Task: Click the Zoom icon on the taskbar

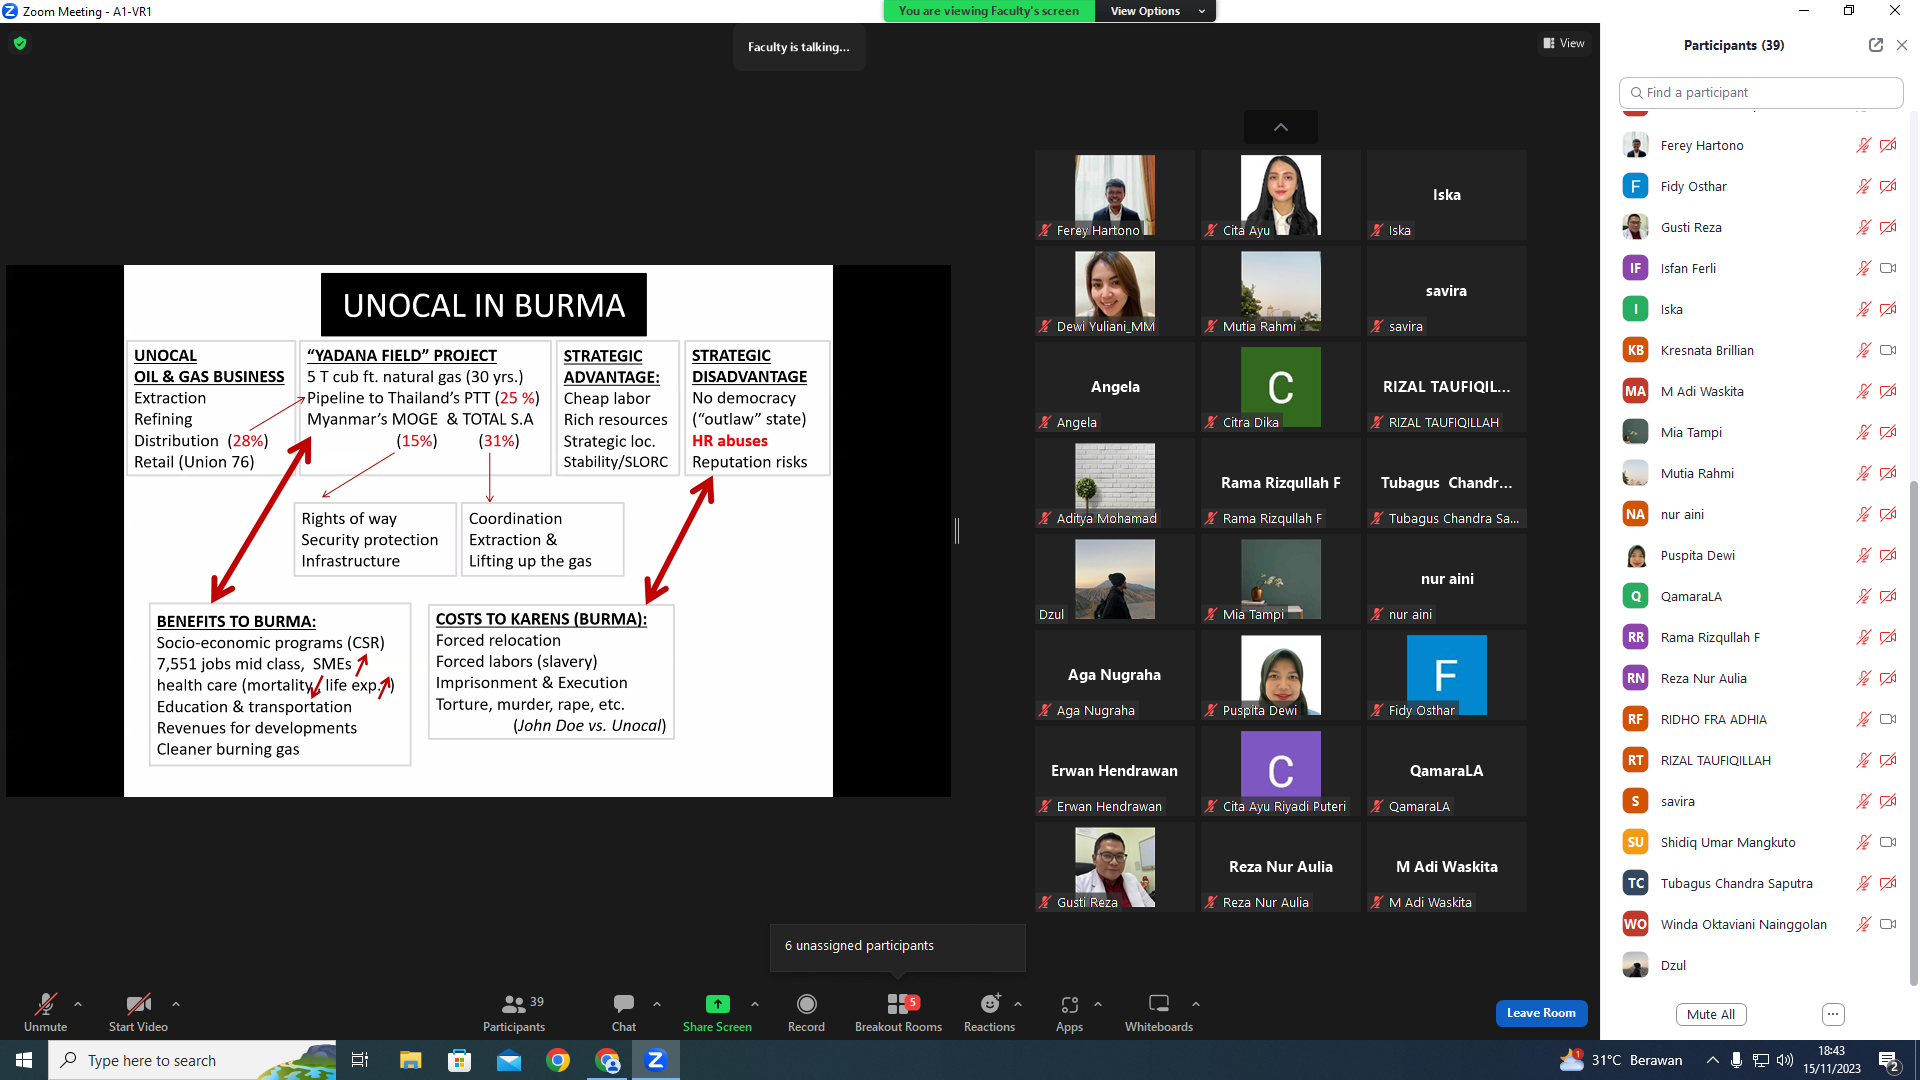Action: [656, 1060]
